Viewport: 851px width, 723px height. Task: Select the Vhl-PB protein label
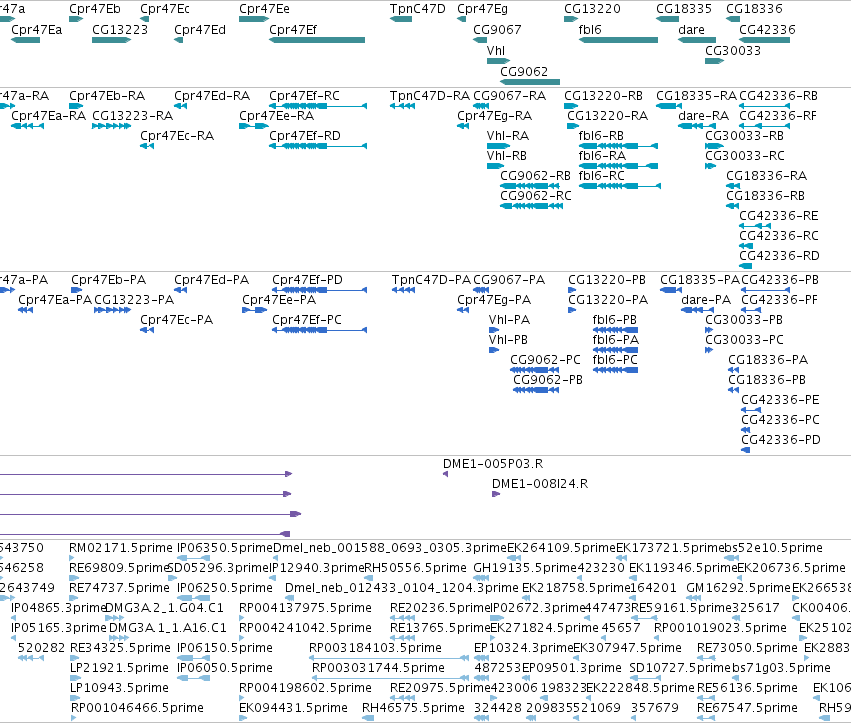[x=508, y=340]
